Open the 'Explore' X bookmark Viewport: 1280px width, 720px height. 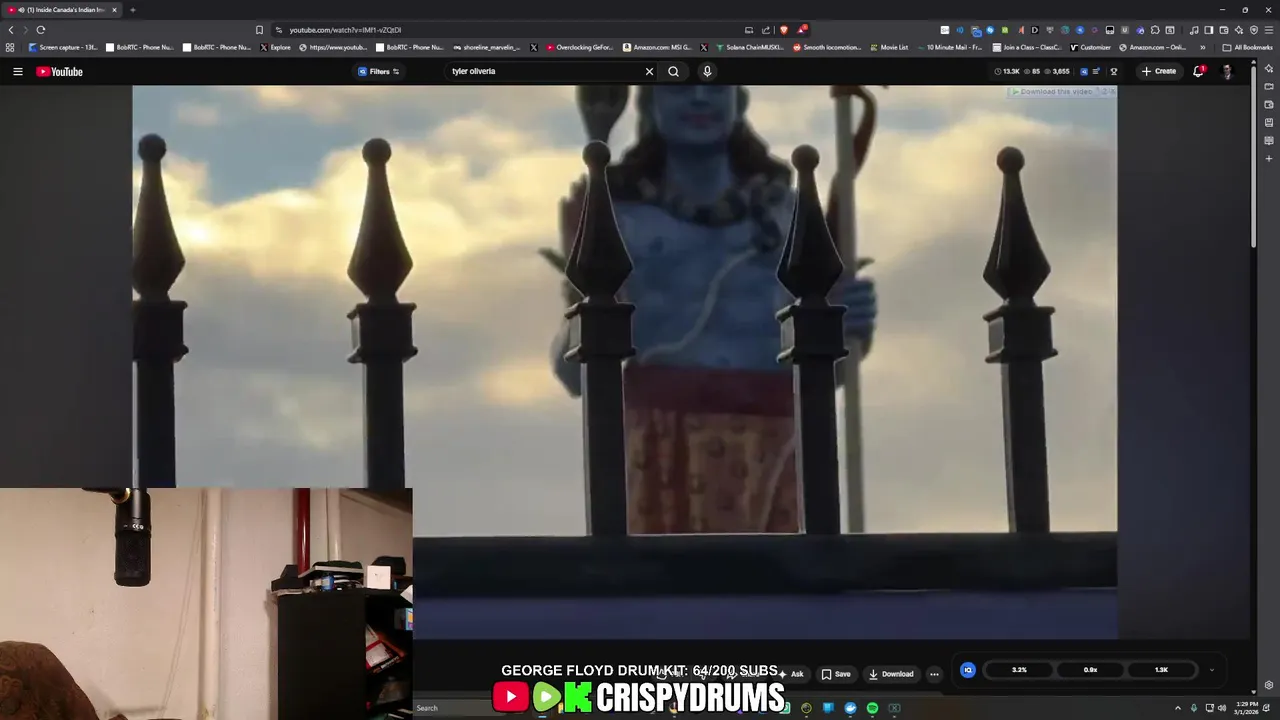(x=277, y=47)
